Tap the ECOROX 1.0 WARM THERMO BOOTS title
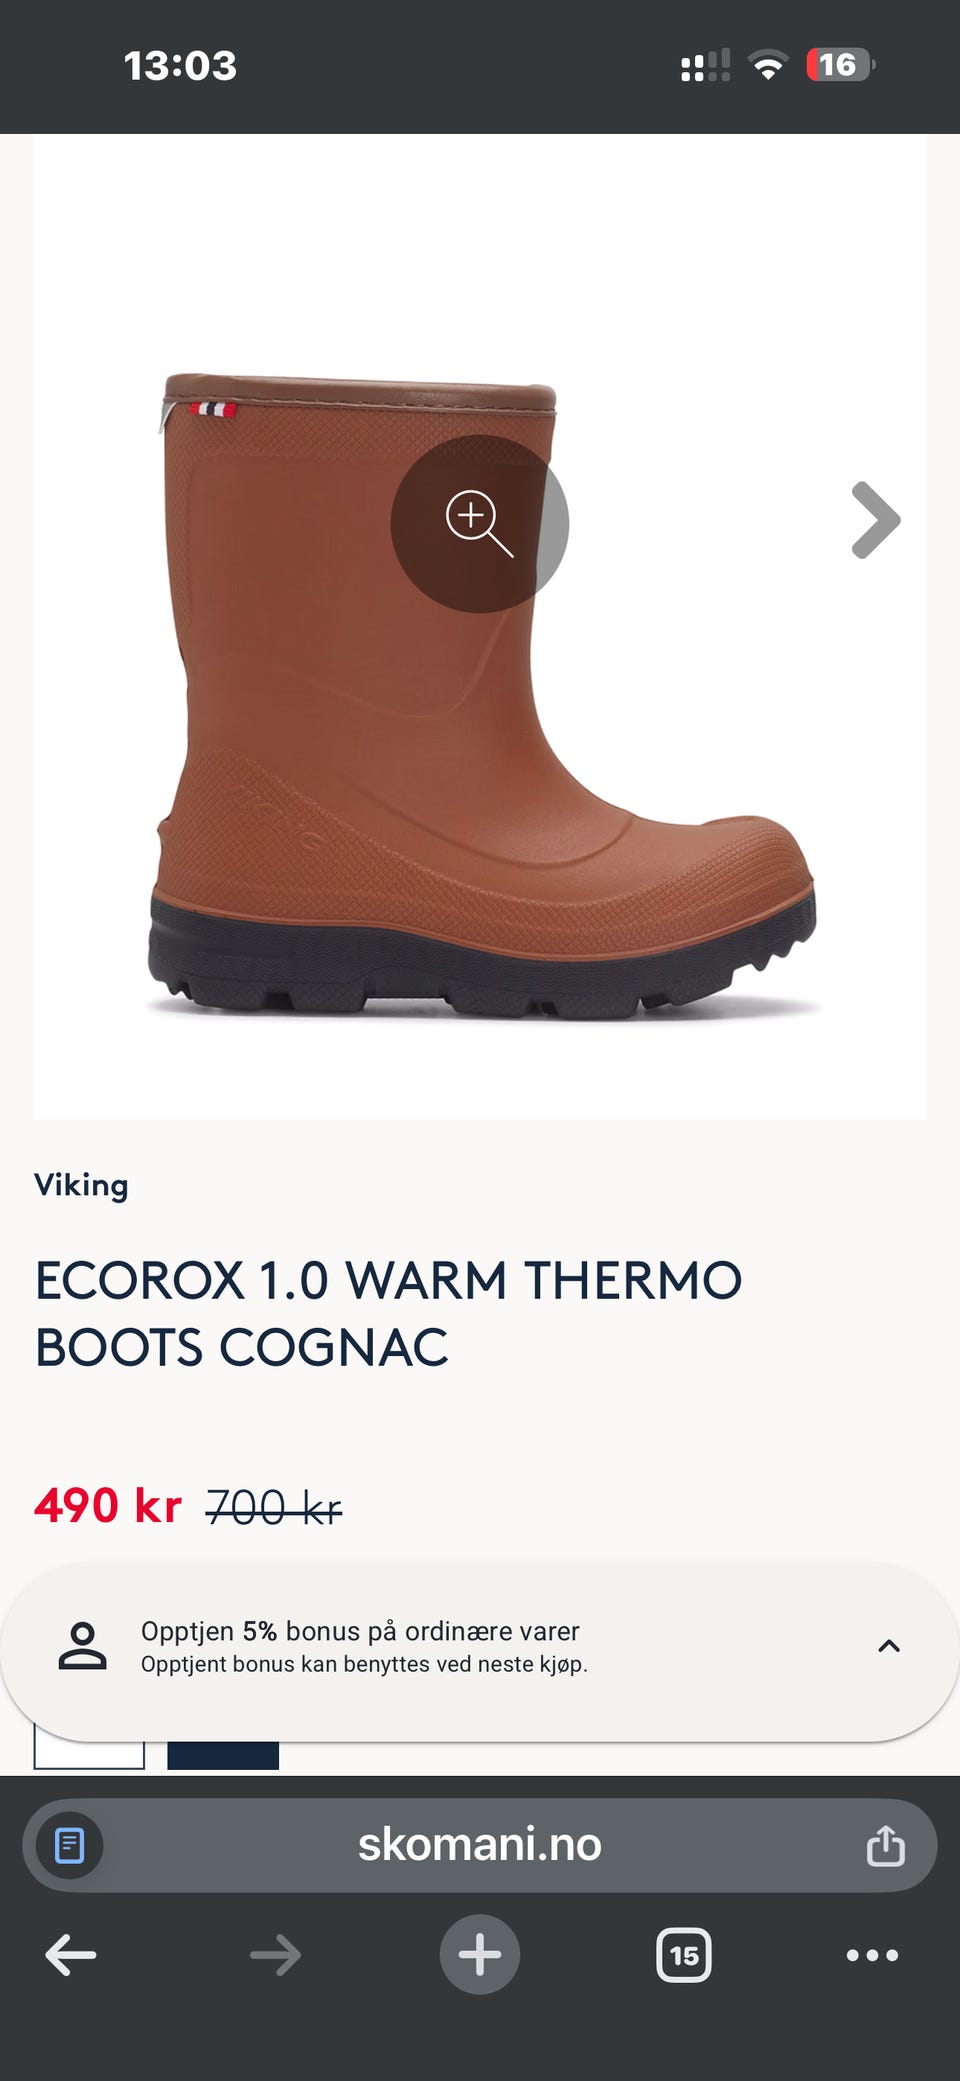This screenshot has height=2081, width=960. pyautogui.click(x=388, y=1313)
